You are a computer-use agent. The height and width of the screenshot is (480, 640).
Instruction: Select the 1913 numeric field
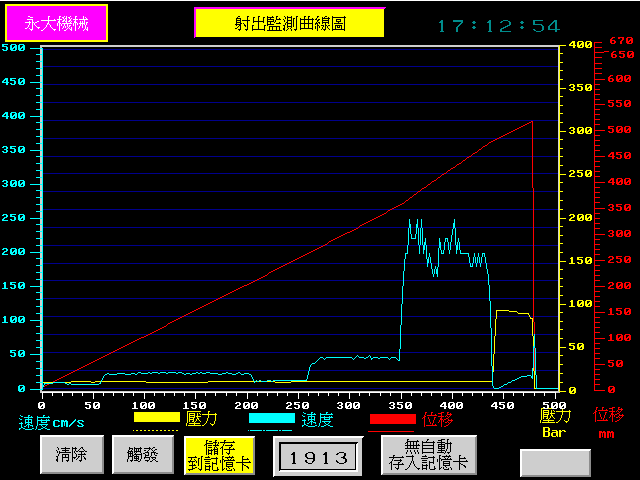[x=317, y=457]
